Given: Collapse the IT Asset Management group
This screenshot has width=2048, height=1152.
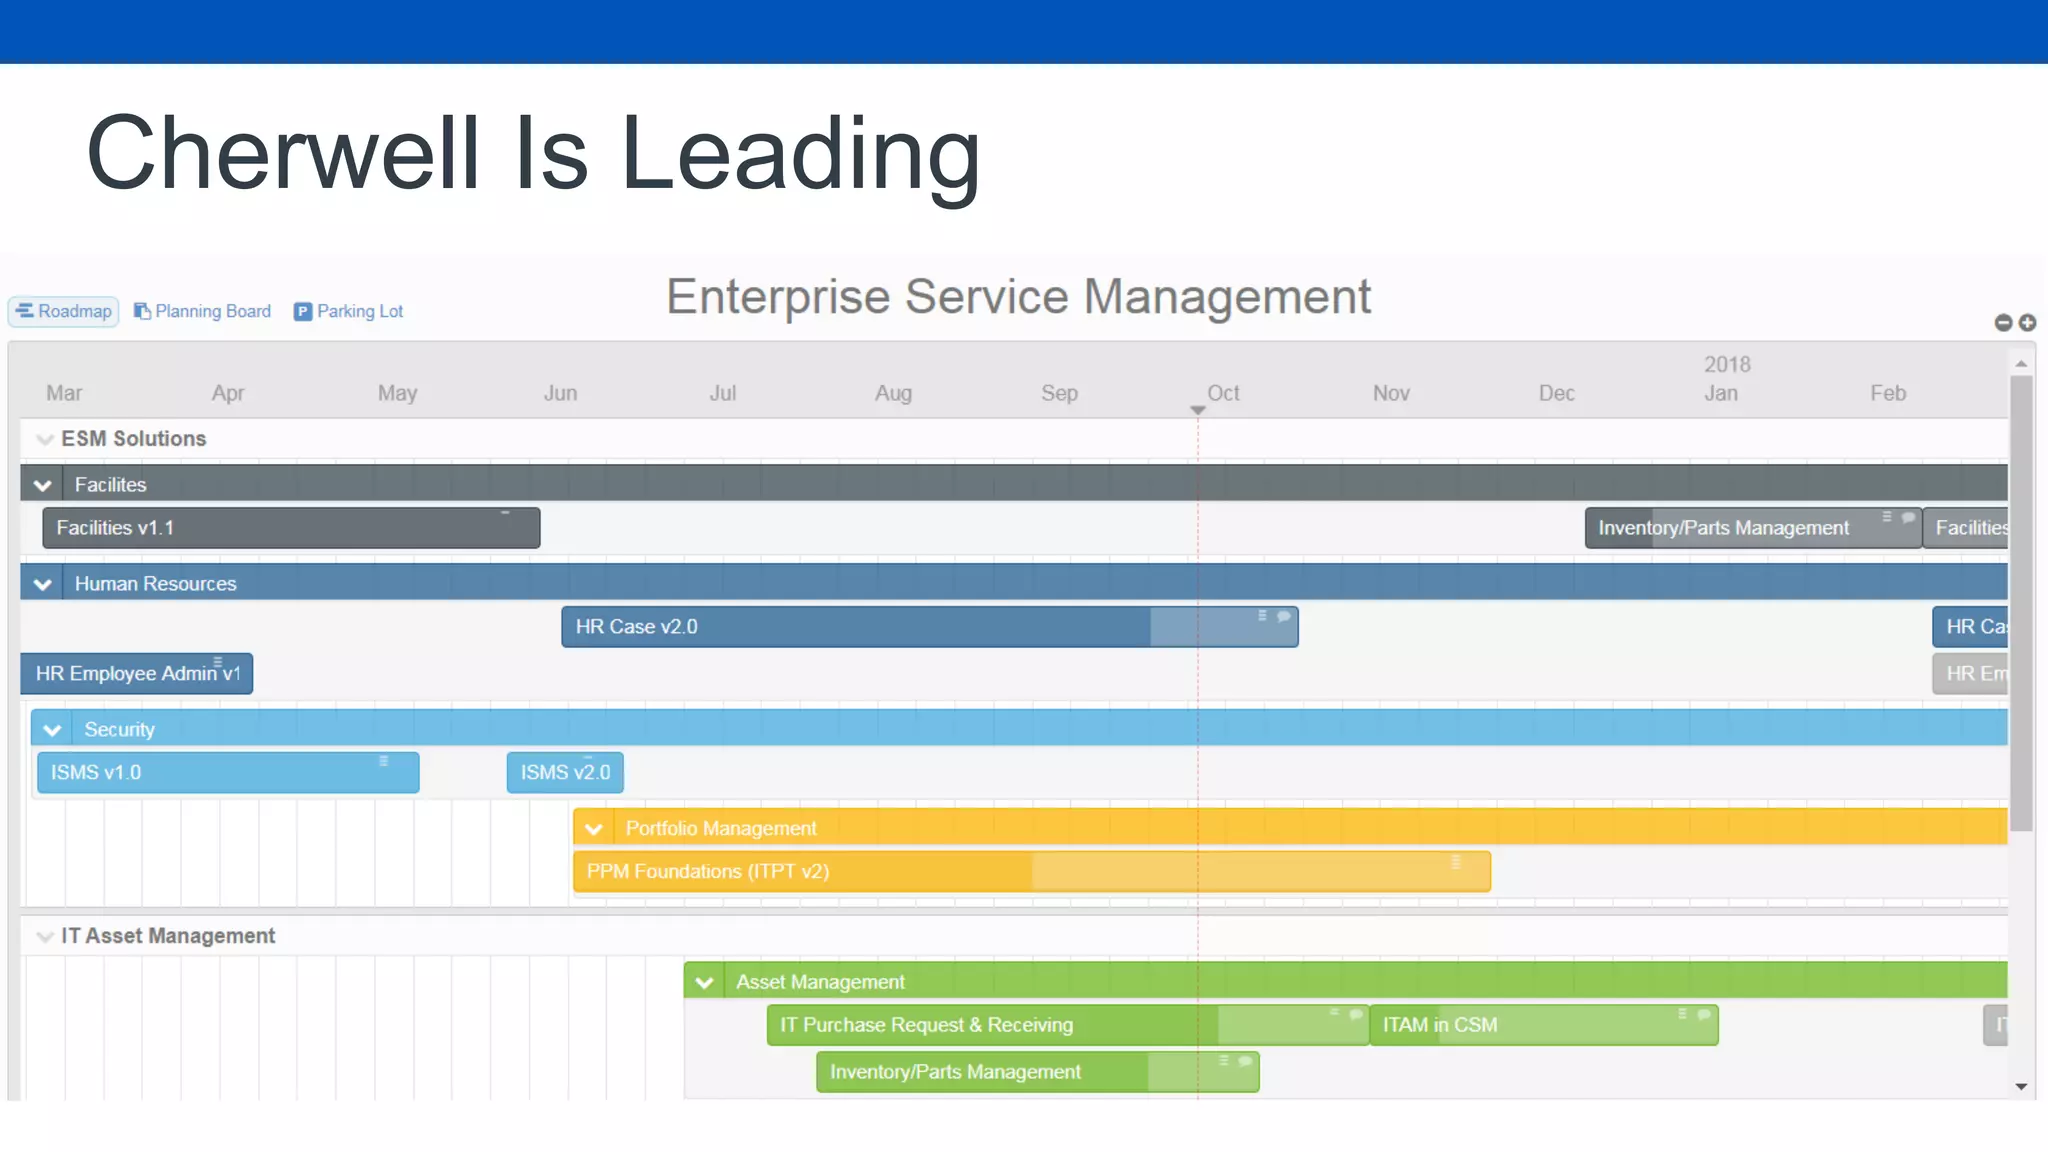Looking at the screenshot, I should pyautogui.click(x=44, y=936).
